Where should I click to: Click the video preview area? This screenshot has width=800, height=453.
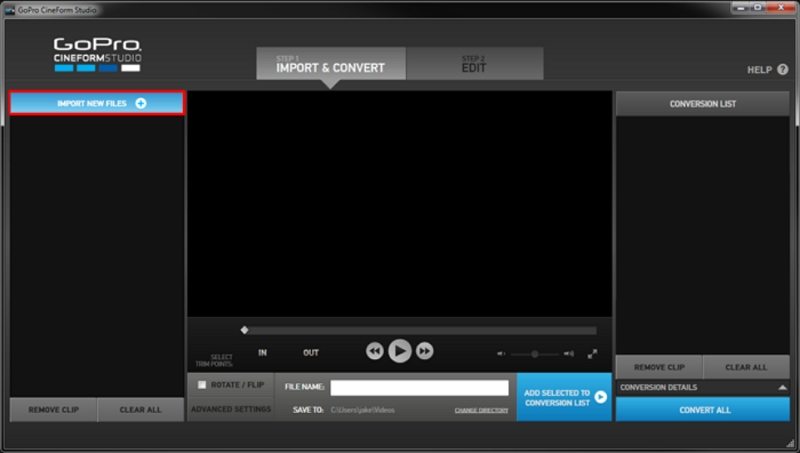(x=399, y=204)
